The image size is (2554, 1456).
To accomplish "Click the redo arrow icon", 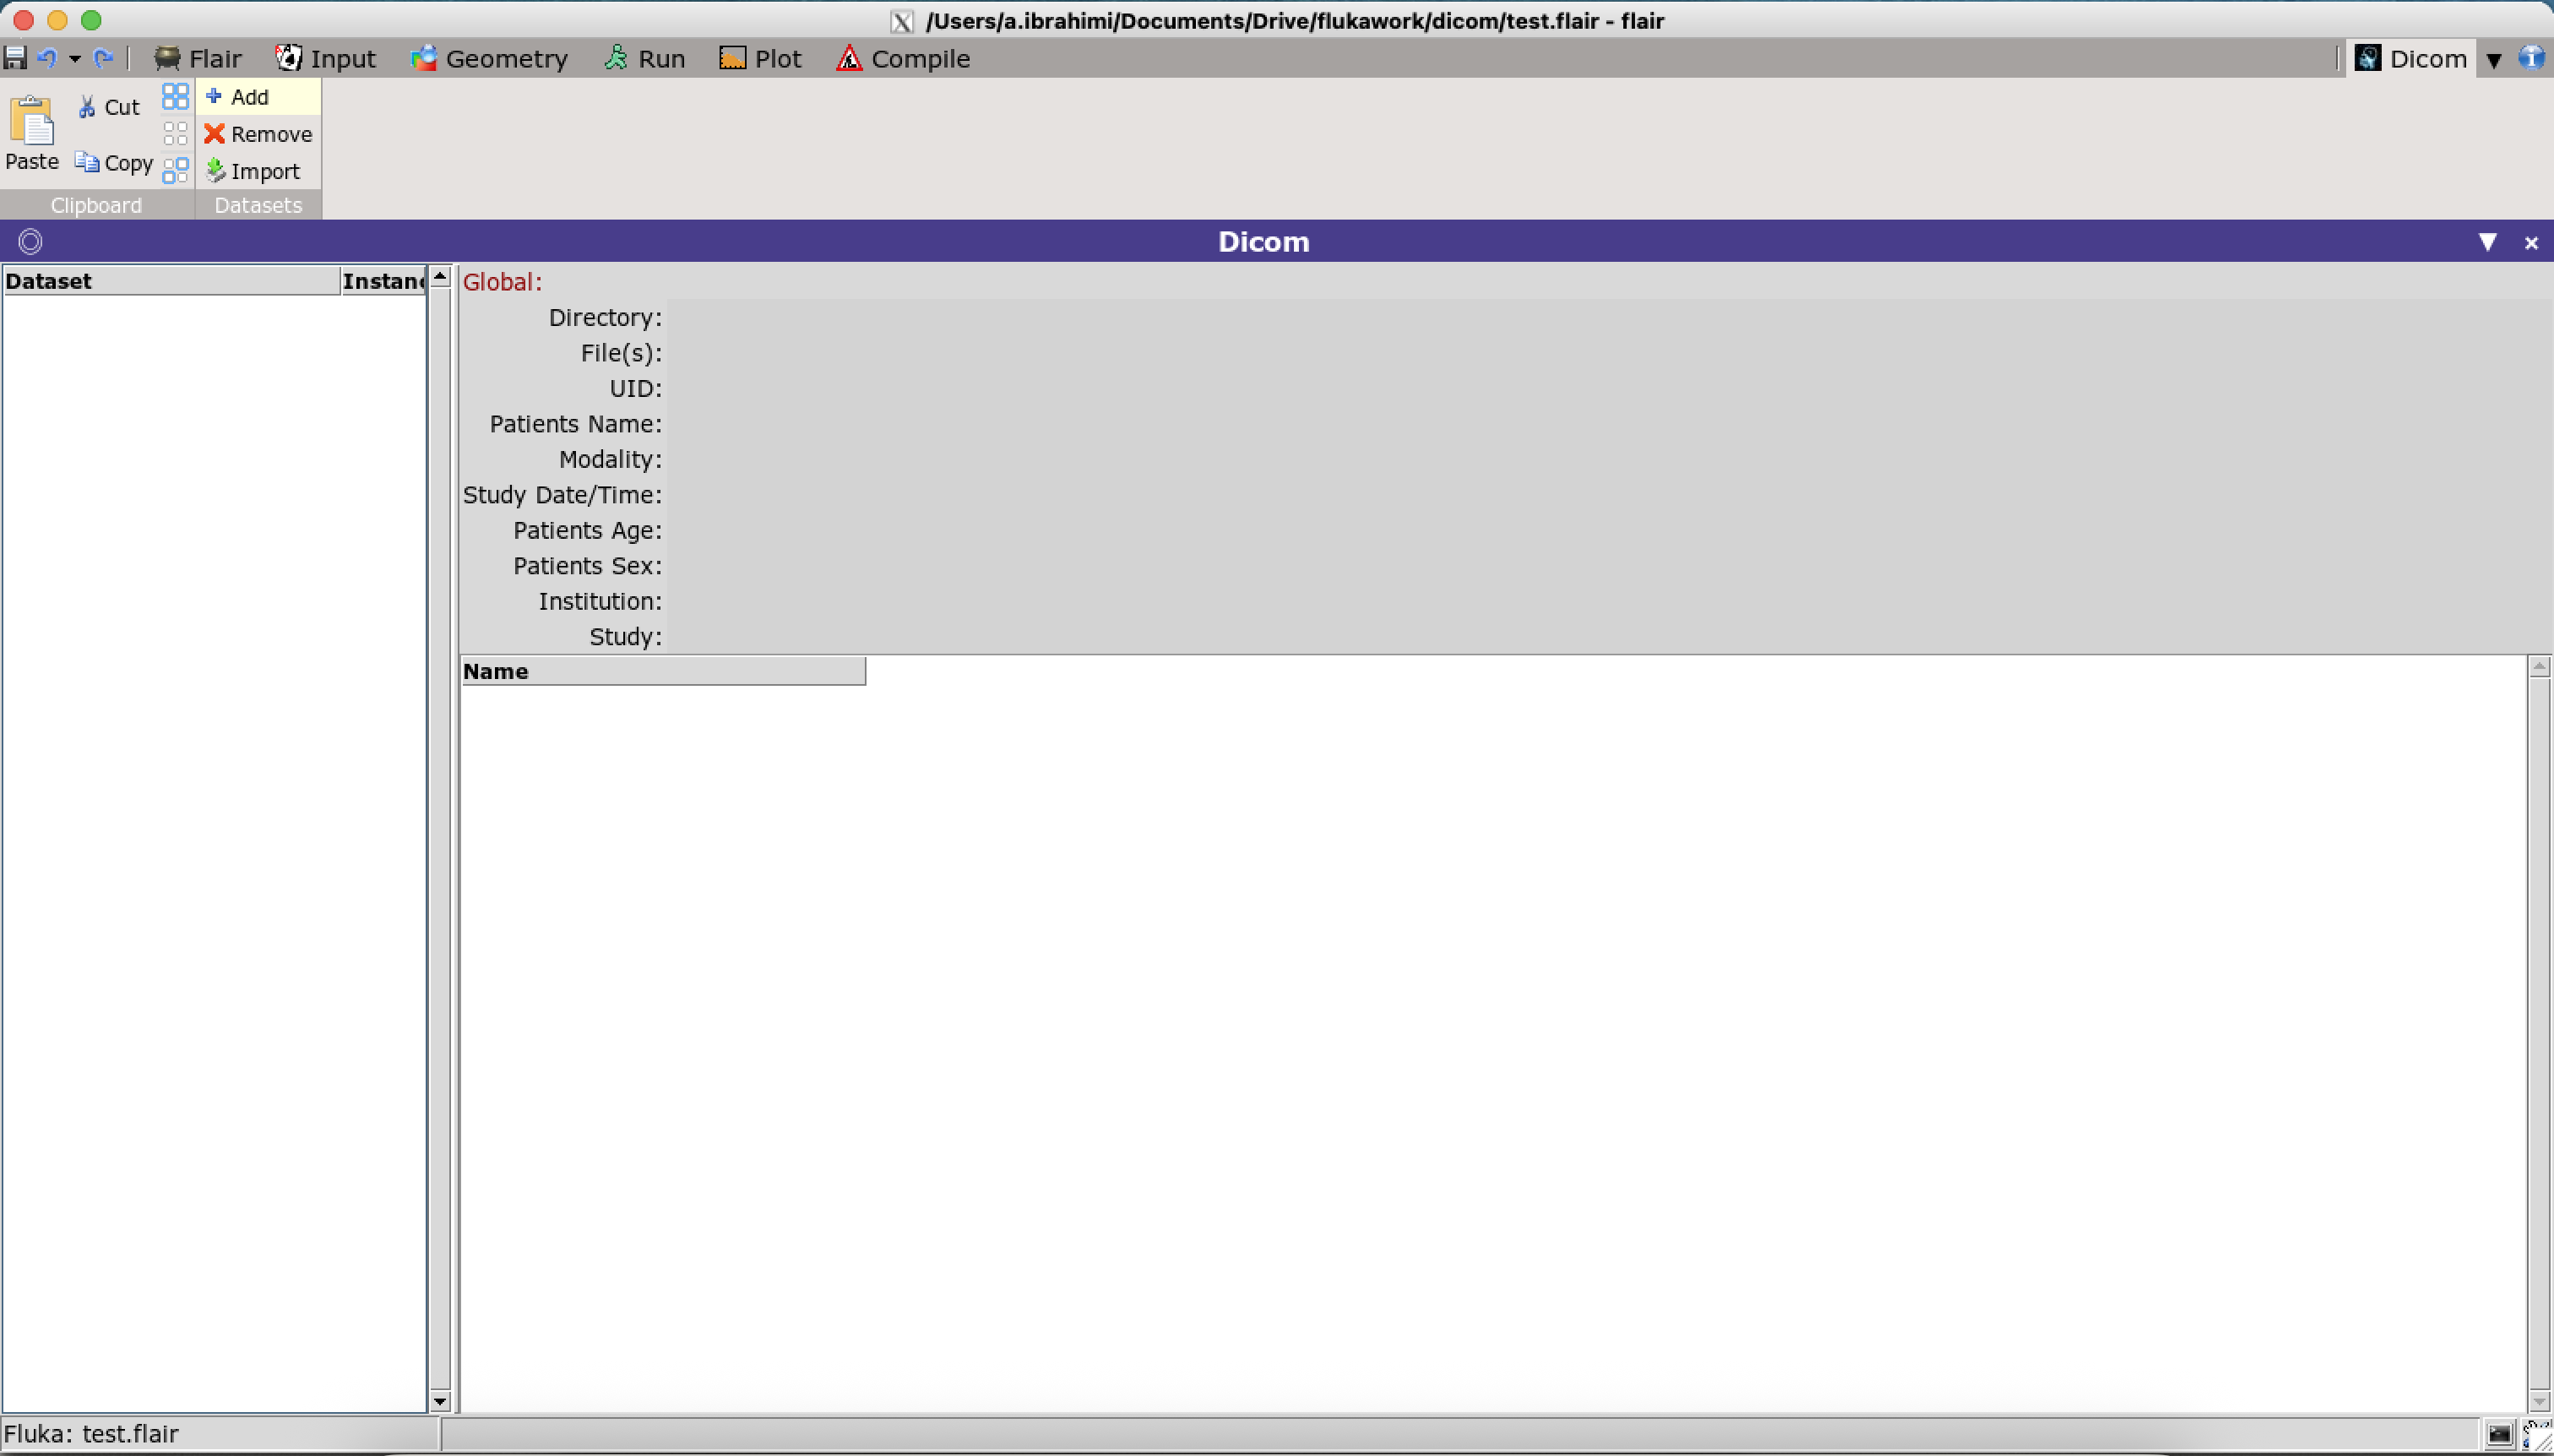I will point(102,58).
